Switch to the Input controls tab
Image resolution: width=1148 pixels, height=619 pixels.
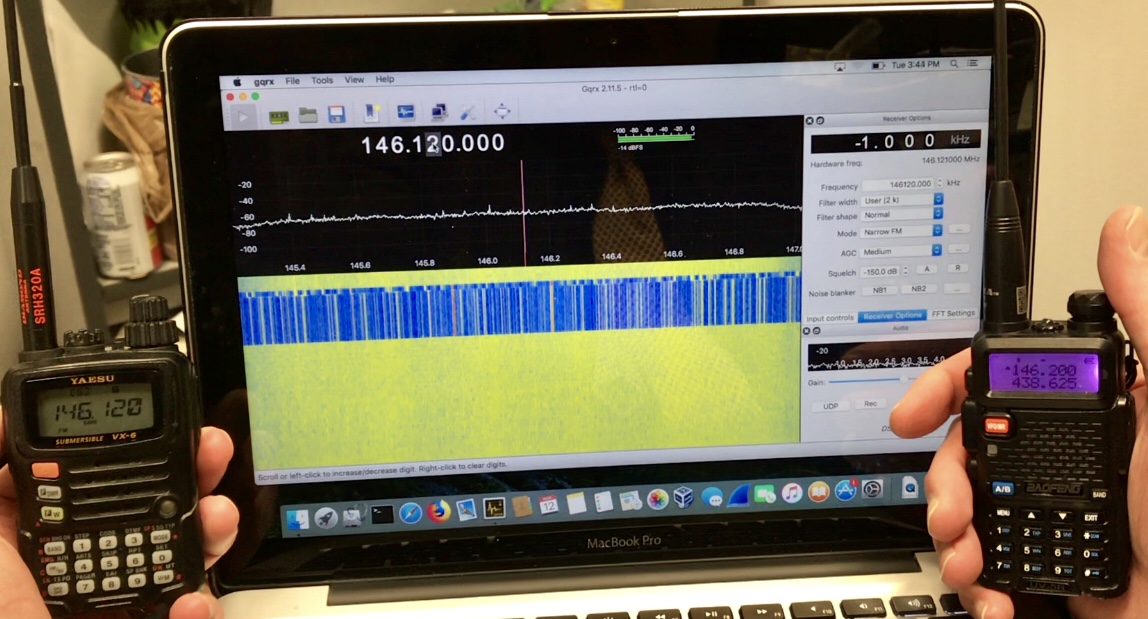coord(830,318)
